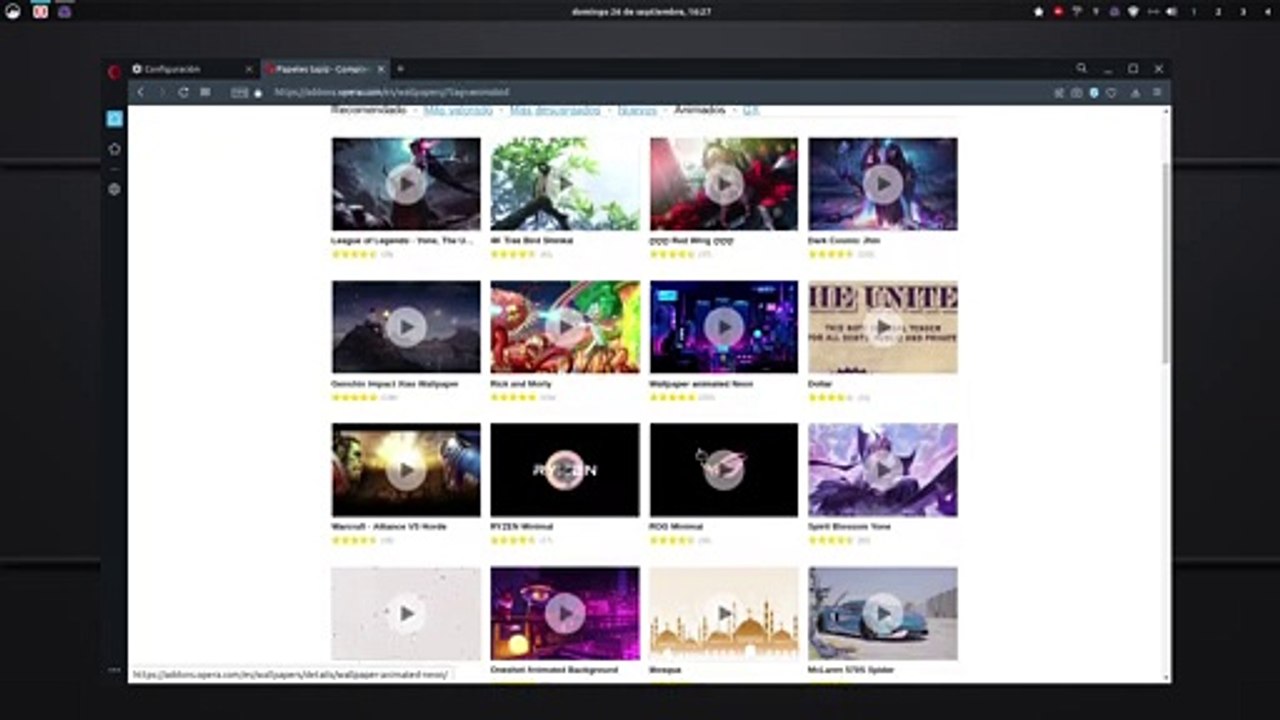Click the address bar URL field
Viewport: 1280px width, 720px height.
pyautogui.click(x=640, y=93)
